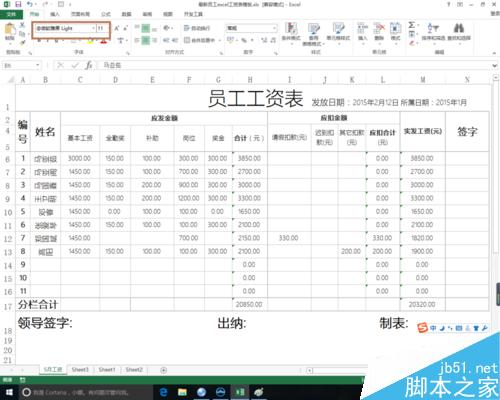Click the Fill down icon in editing group
Screen dimensions: 500x400
pos(412,34)
